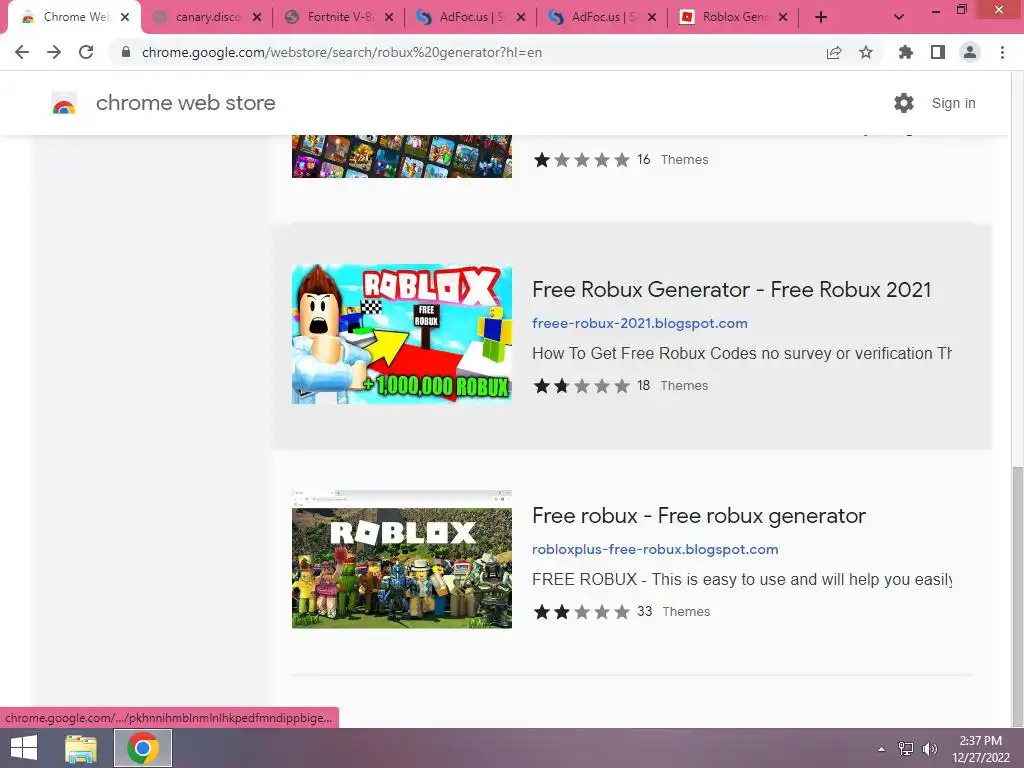View site information via the lock icon
The width and height of the screenshot is (1024, 768).
click(x=126, y=52)
